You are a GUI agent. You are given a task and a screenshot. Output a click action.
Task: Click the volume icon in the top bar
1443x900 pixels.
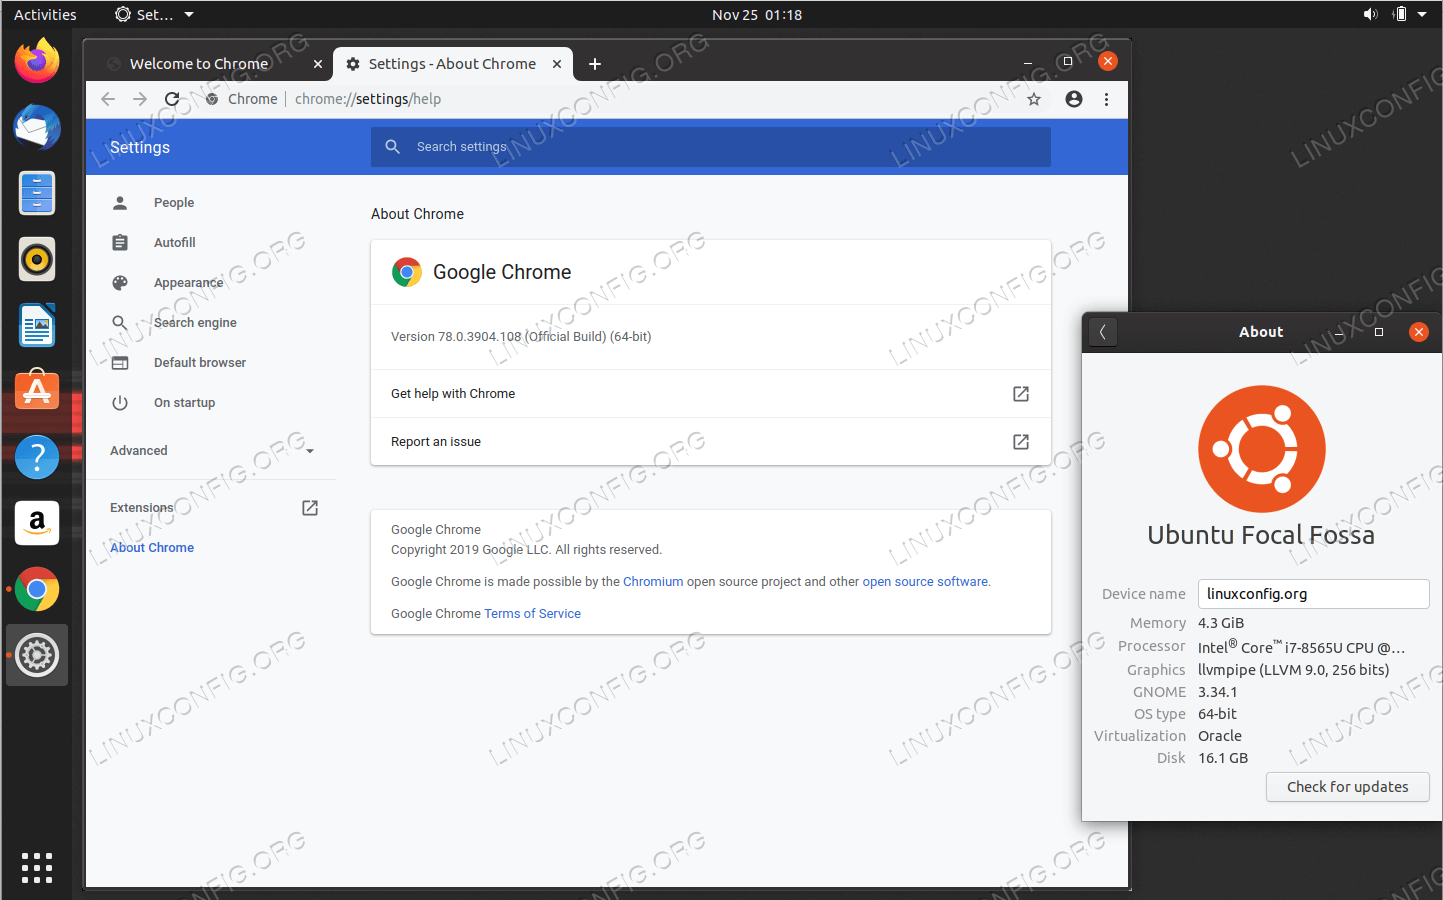pos(1370,14)
